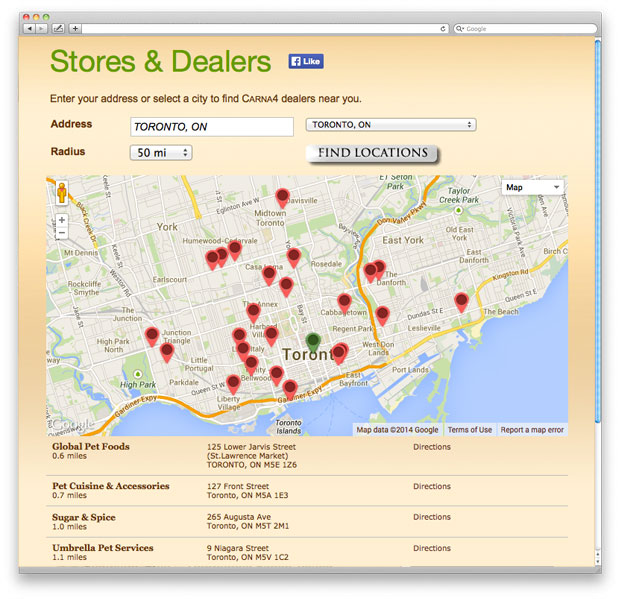The height and width of the screenshot is (599, 620).
Task: Open the Map type dropdown
Action: pos(533,187)
